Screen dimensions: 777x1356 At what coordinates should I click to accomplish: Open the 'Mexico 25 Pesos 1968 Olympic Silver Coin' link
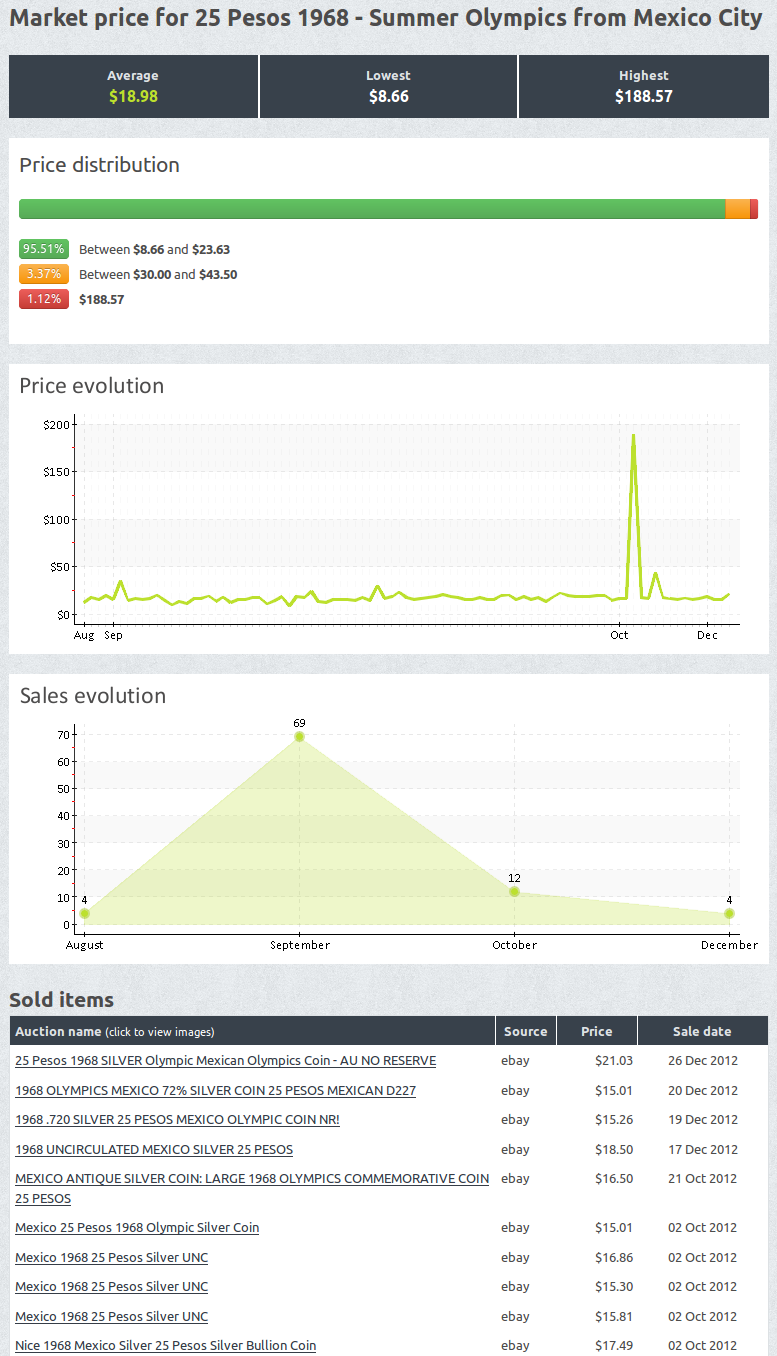click(x=137, y=1227)
